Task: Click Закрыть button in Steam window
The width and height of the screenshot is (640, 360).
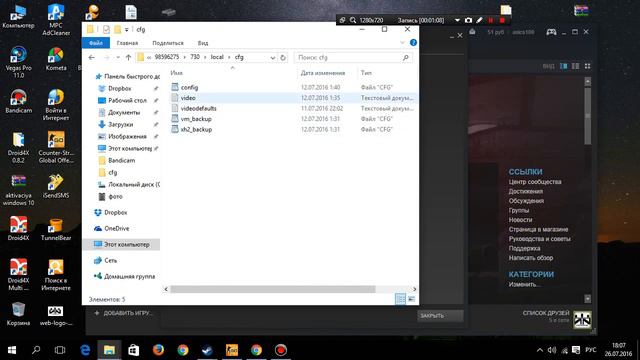Action: [x=440, y=316]
